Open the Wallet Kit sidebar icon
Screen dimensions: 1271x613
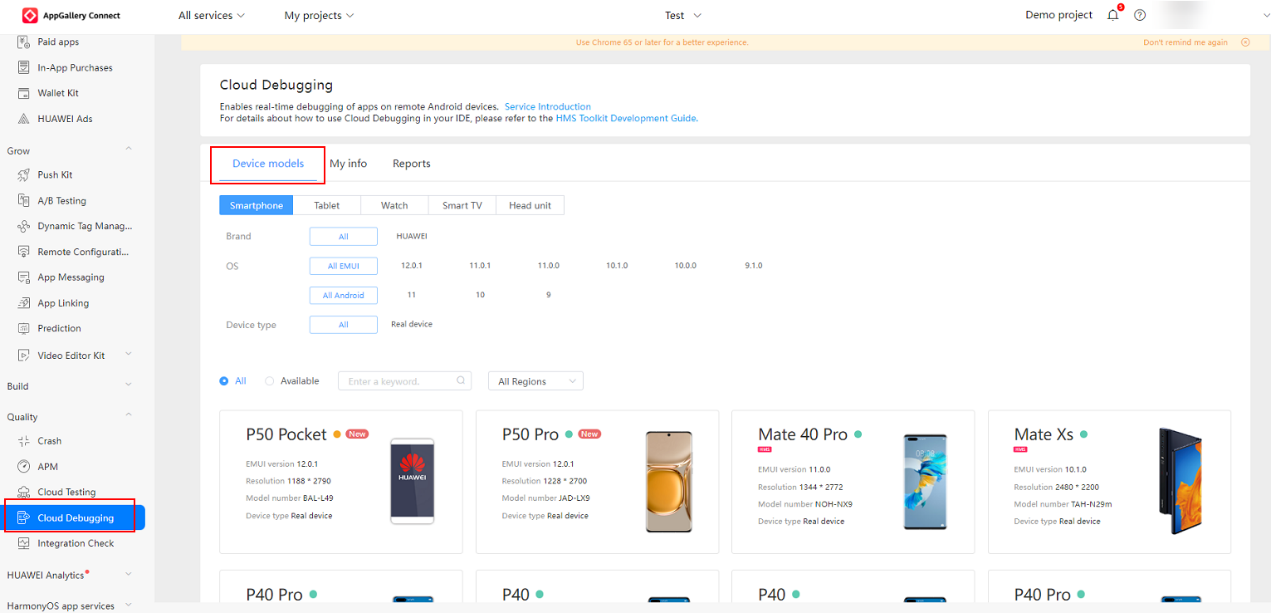click(24, 93)
